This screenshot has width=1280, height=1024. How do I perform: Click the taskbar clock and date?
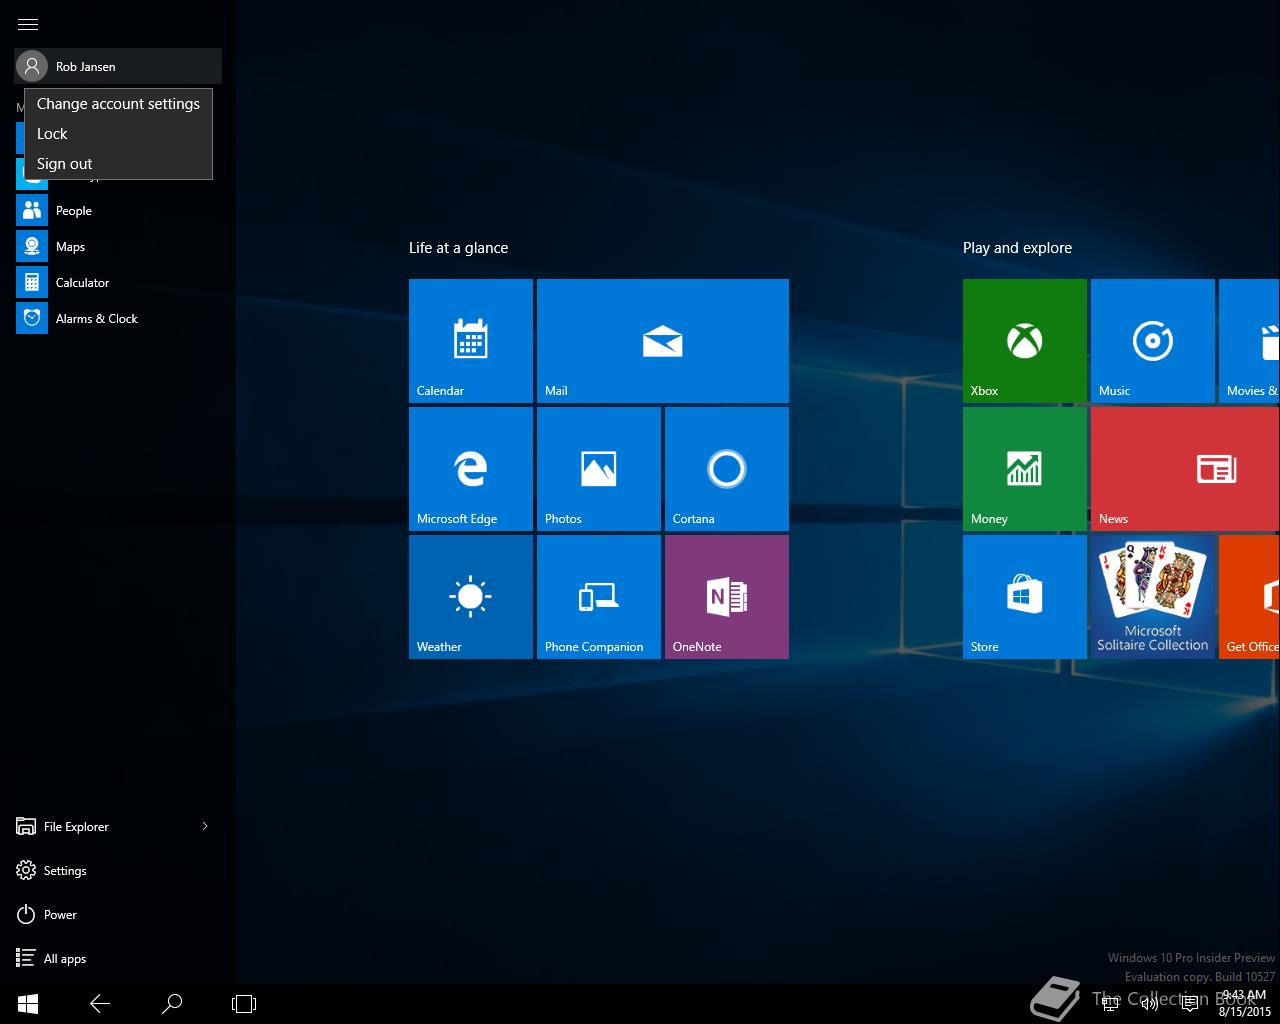[1244, 1004]
